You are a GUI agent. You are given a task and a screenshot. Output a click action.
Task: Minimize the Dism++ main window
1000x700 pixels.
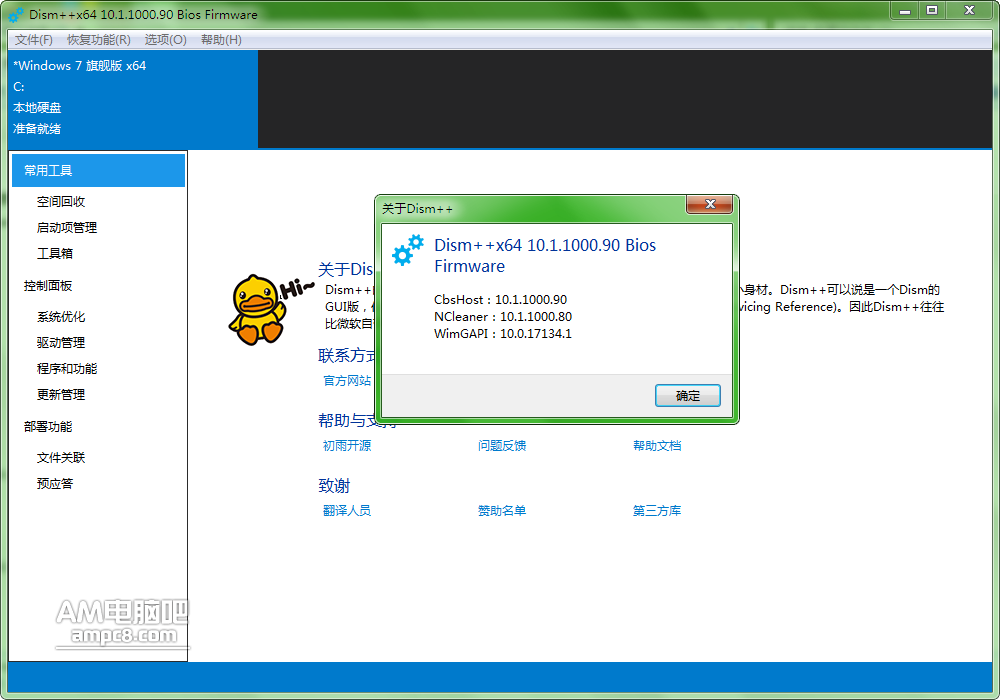tap(904, 10)
